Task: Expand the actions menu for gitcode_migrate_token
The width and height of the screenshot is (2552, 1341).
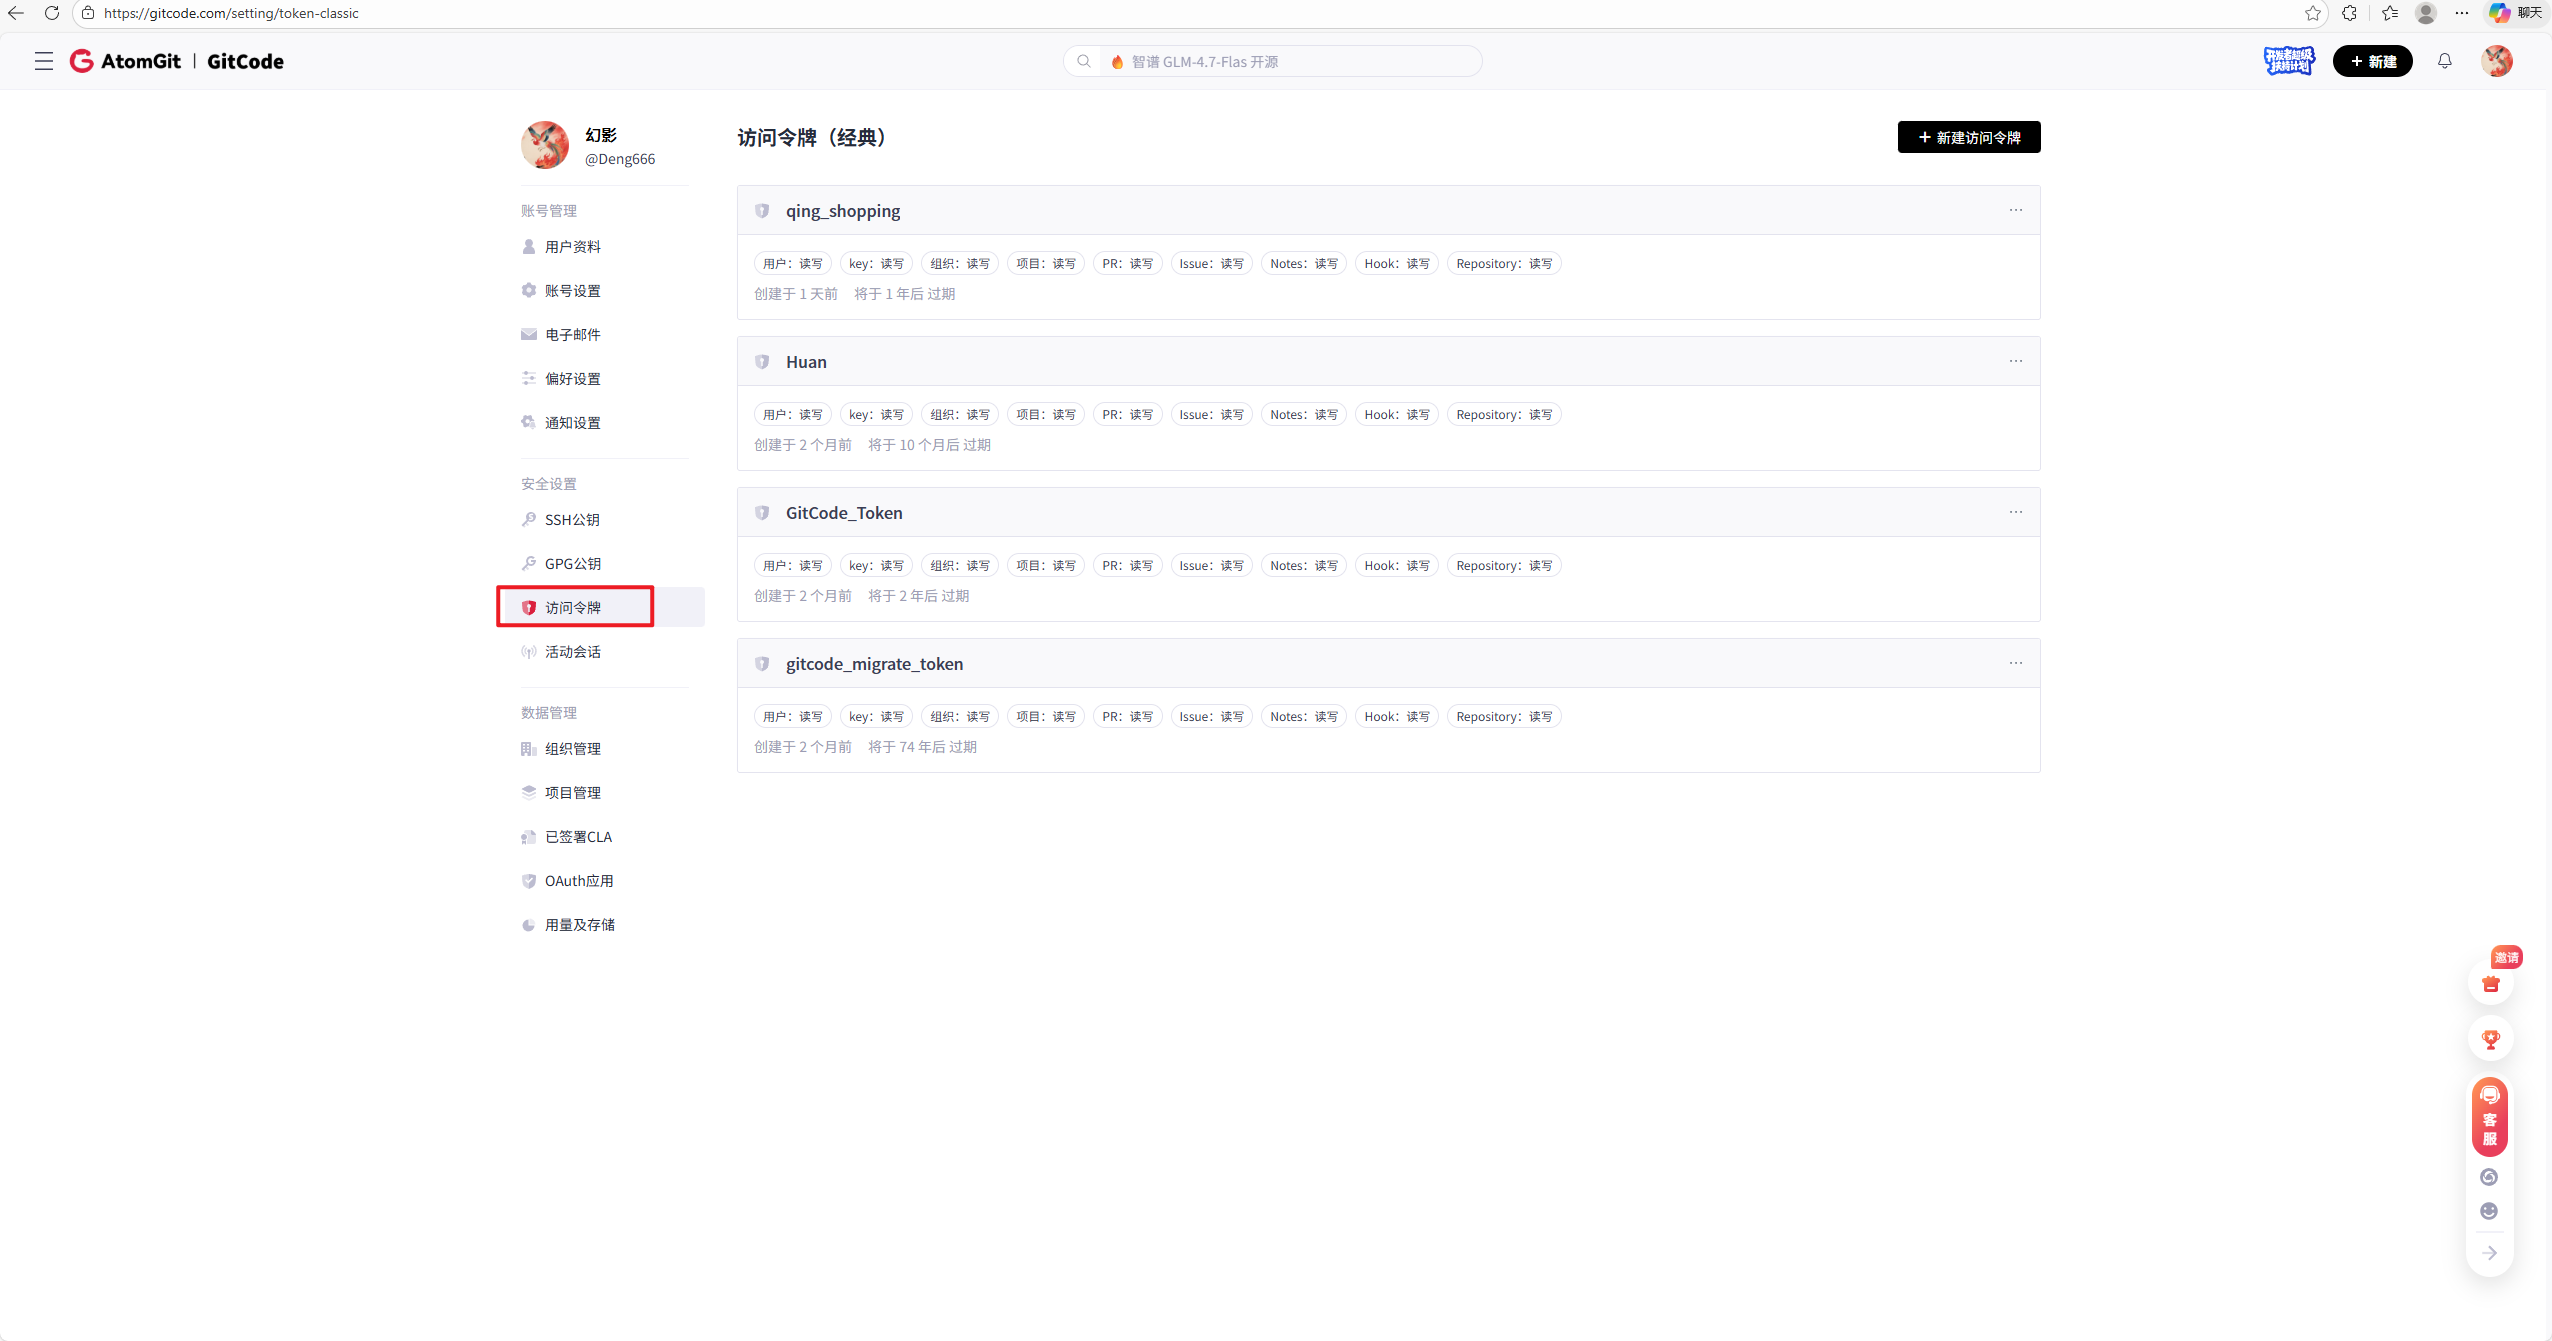Action: click(x=2016, y=662)
